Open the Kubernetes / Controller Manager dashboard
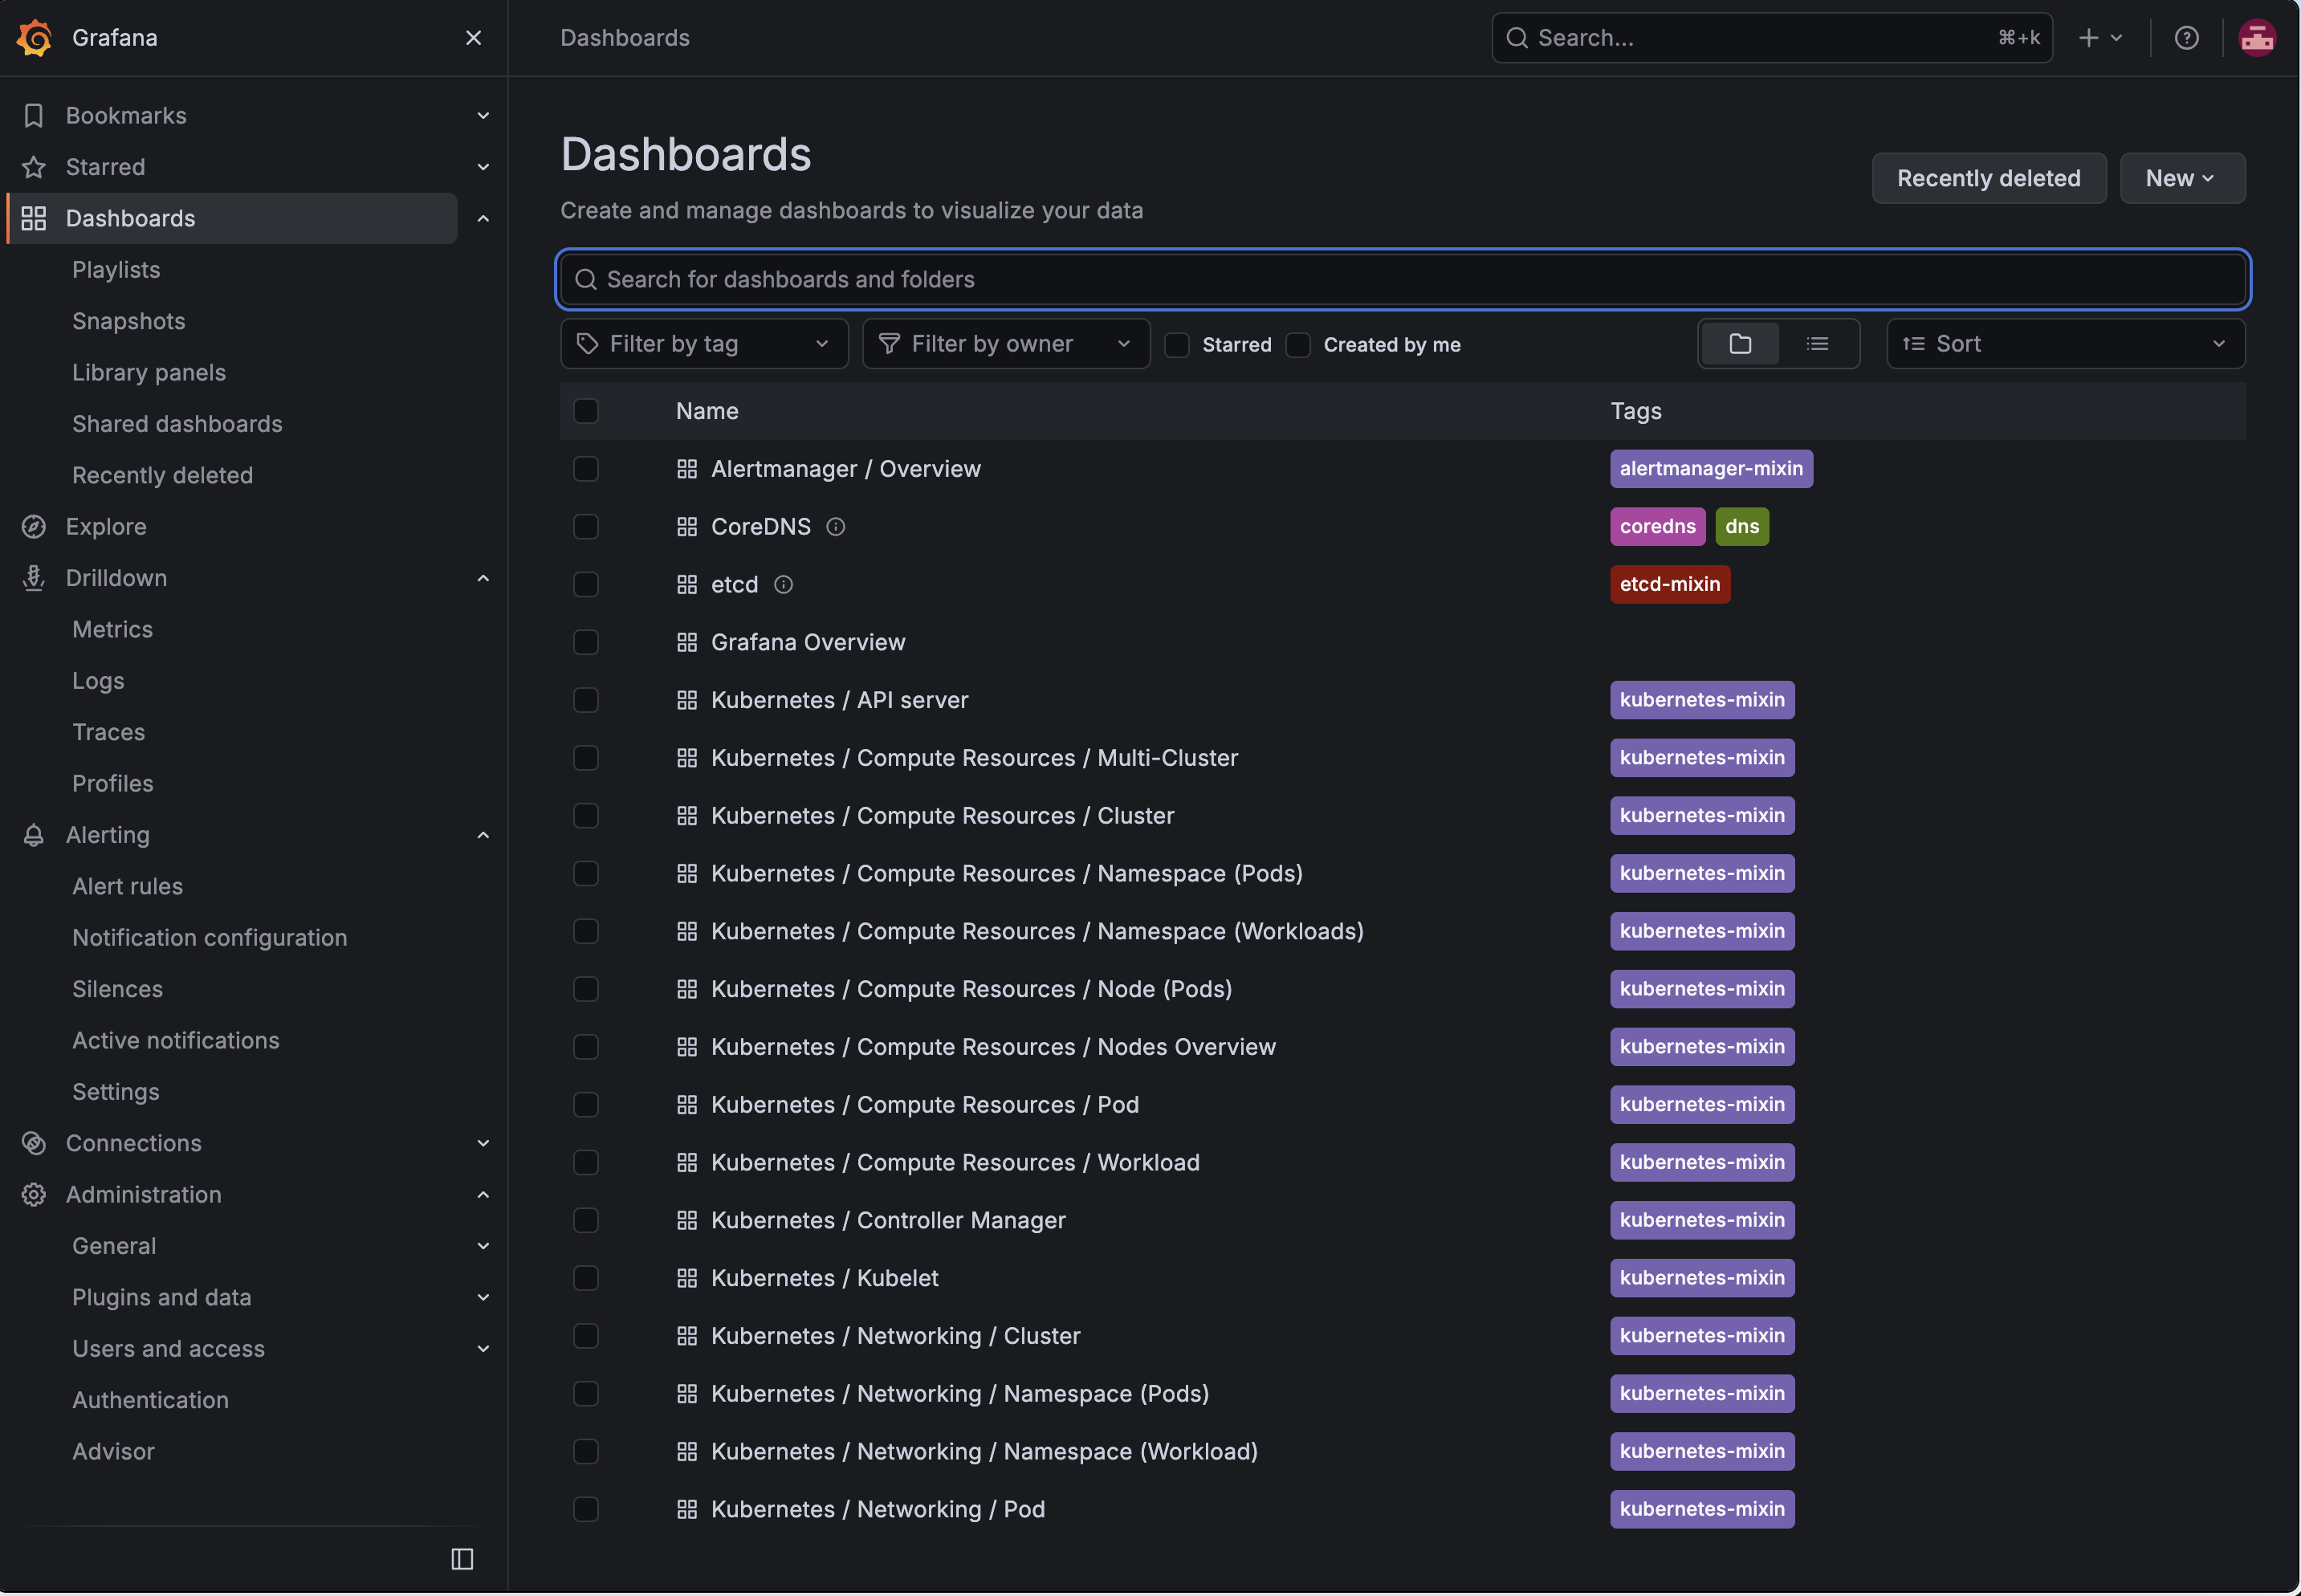This screenshot has height=1596, width=2301. (888, 1220)
